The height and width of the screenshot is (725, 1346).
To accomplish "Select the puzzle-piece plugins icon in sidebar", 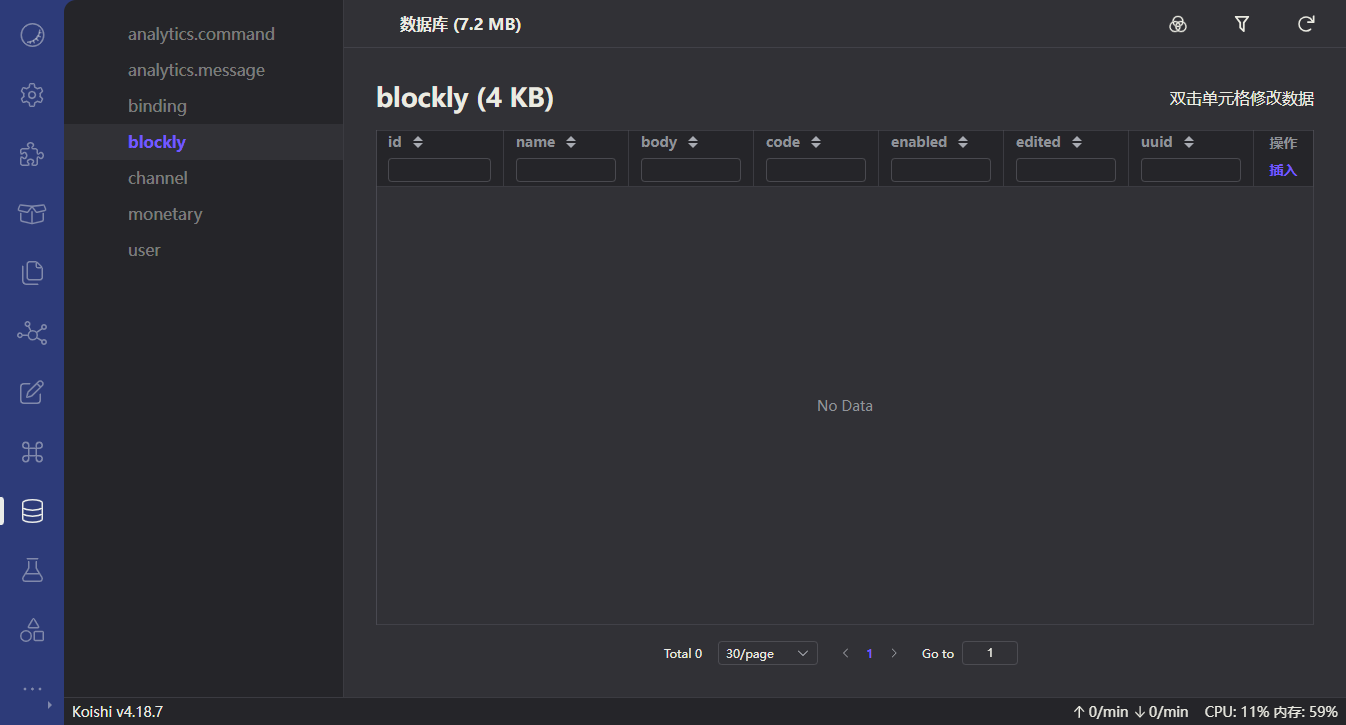I will pyautogui.click(x=32, y=154).
